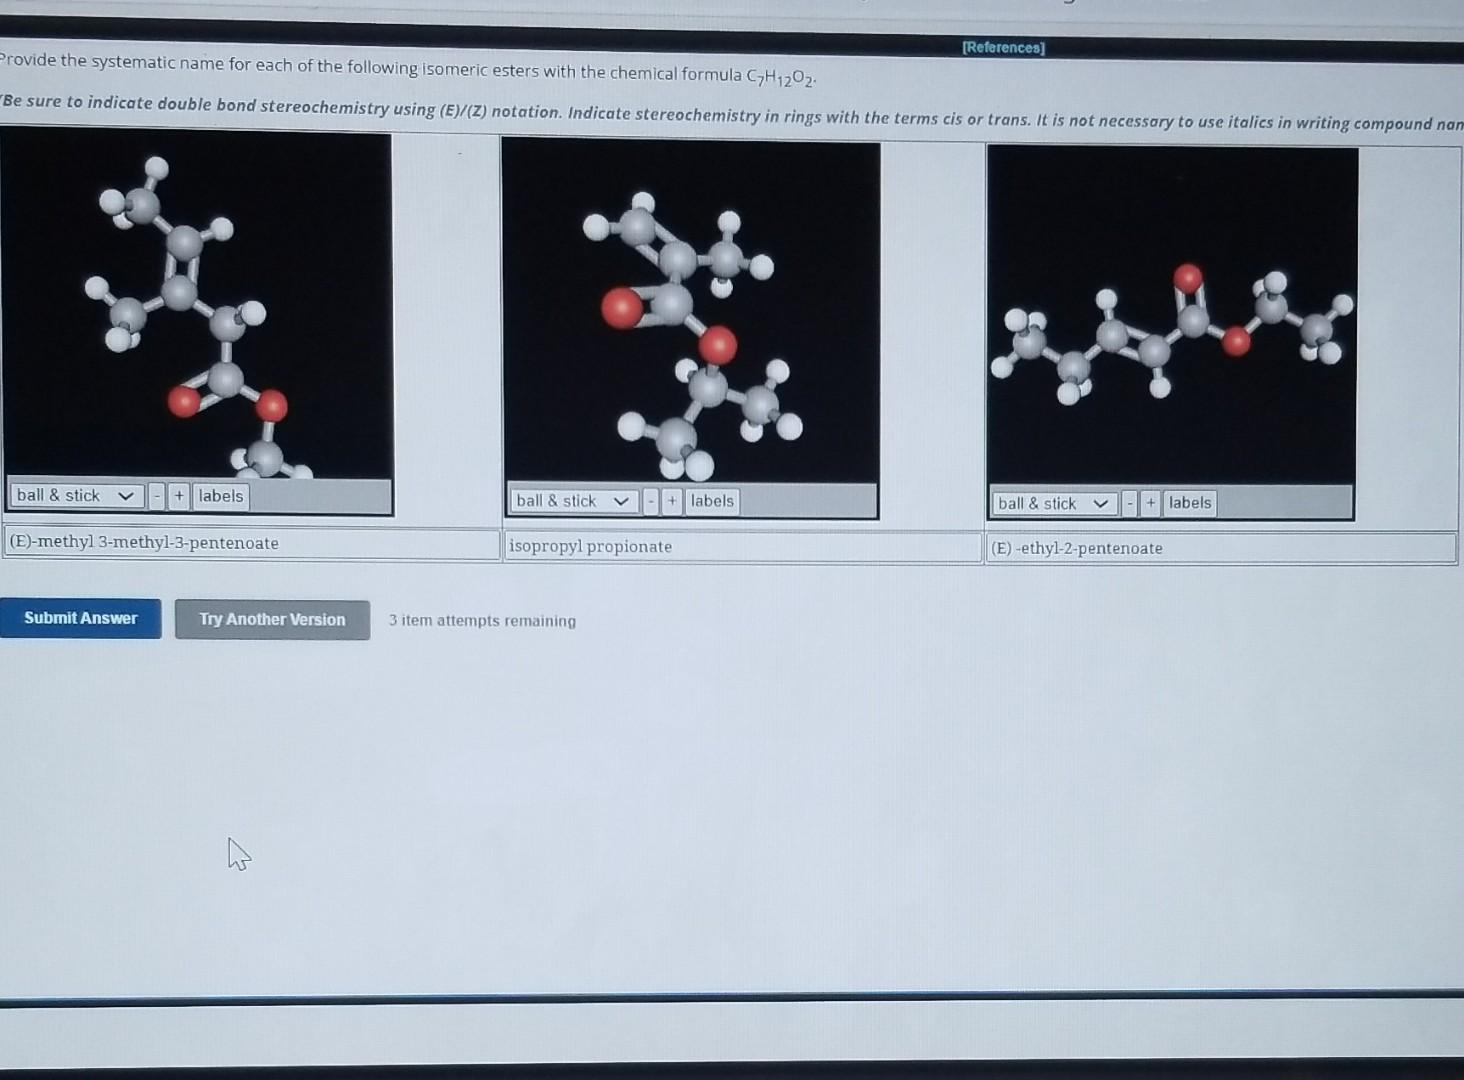Zoom in the third molecule with the plus button
This screenshot has height=1080, width=1464.
click(1150, 503)
